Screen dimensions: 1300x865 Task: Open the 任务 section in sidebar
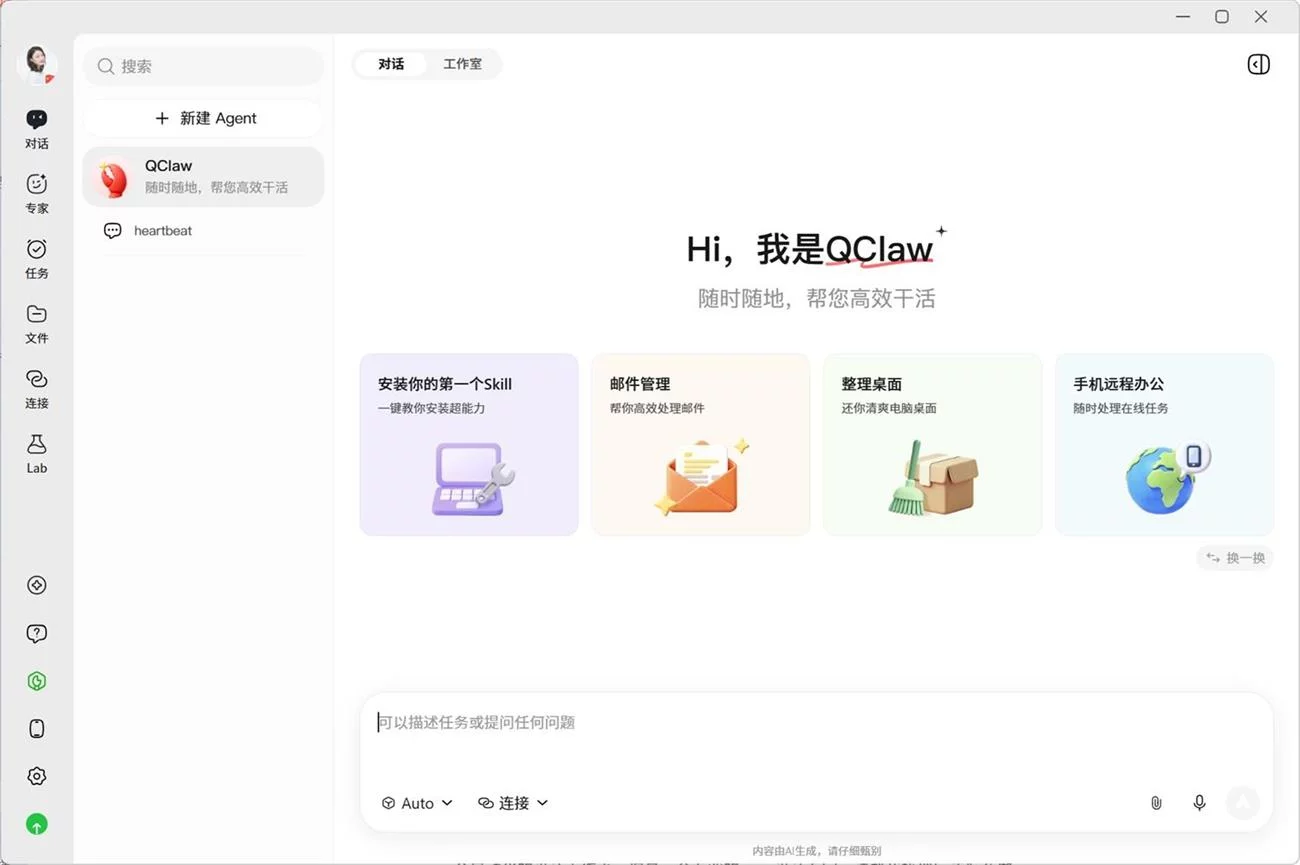point(37,259)
